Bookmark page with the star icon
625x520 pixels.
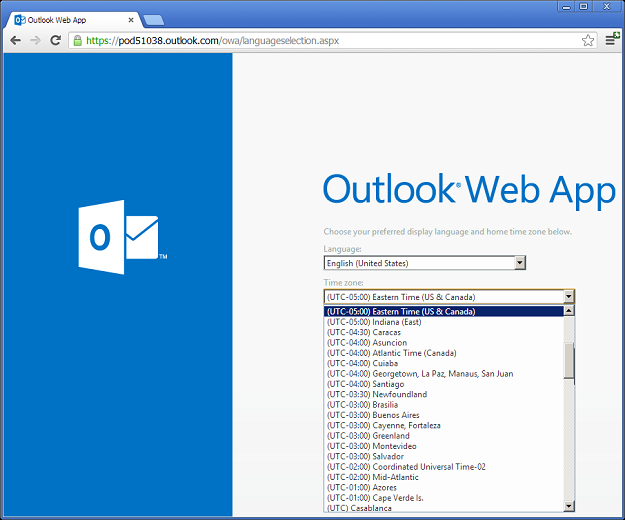coord(588,40)
